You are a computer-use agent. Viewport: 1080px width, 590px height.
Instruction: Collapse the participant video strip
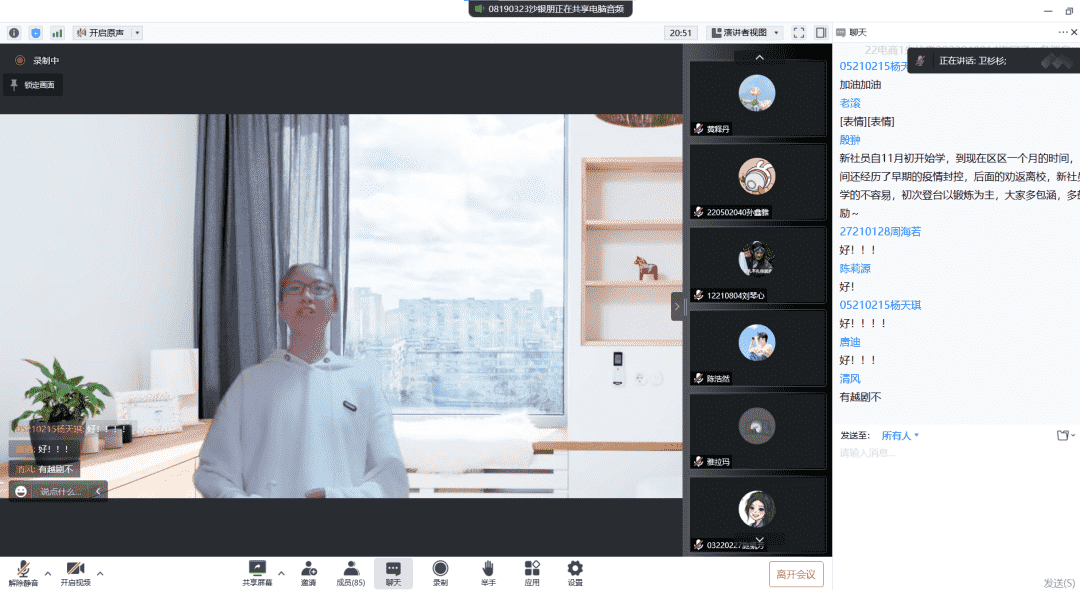coord(677,306)
